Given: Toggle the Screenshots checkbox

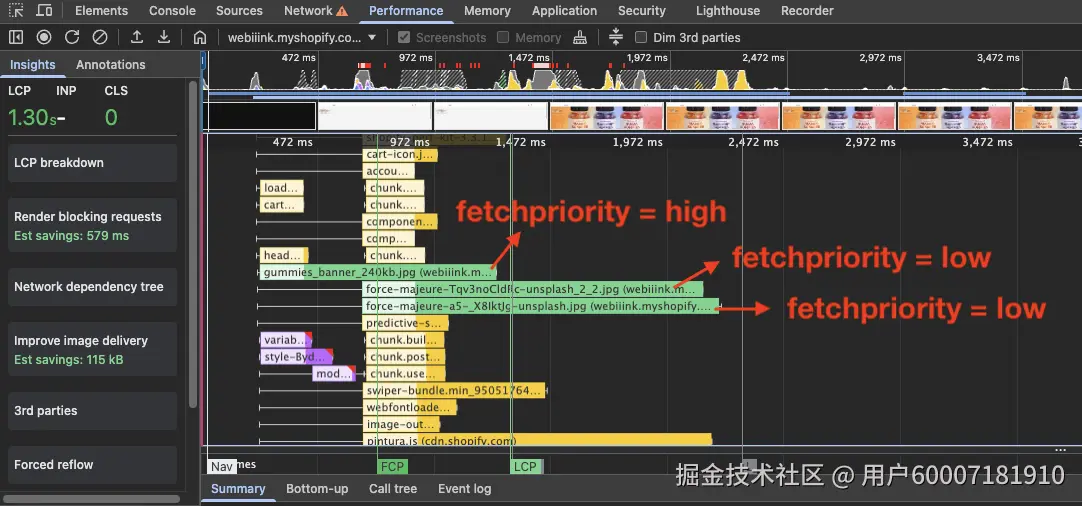Looking at the screenshot, I should click(x=404, y=37).
